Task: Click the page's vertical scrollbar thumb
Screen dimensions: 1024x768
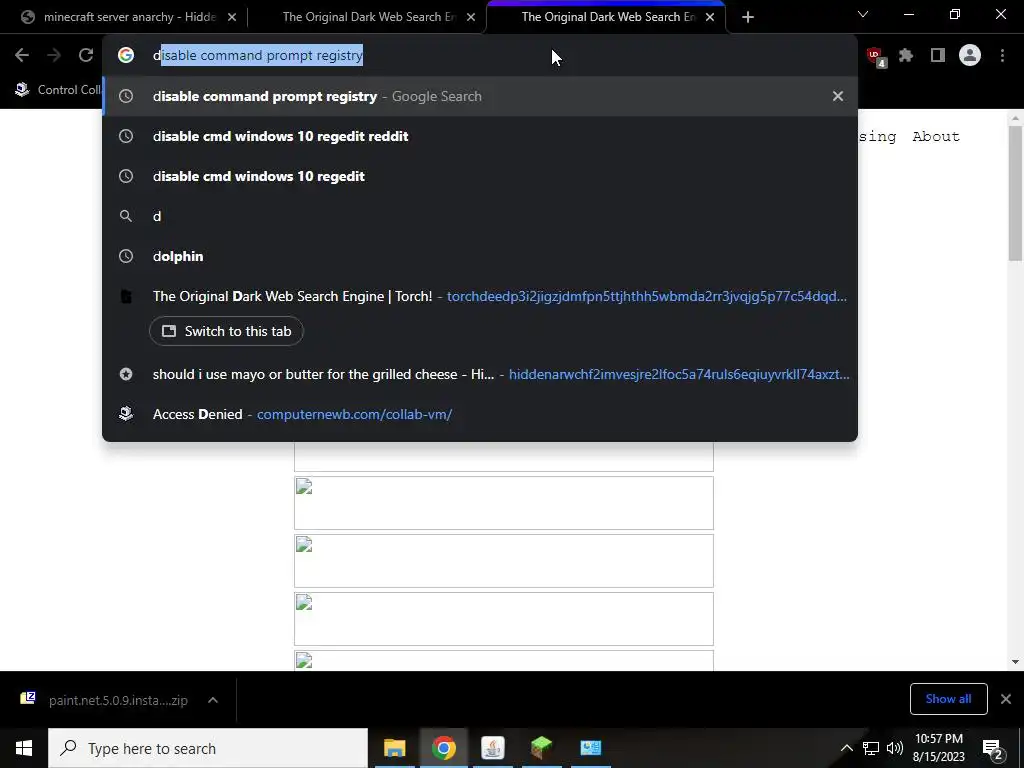Action: click(x=1015, y=193)
